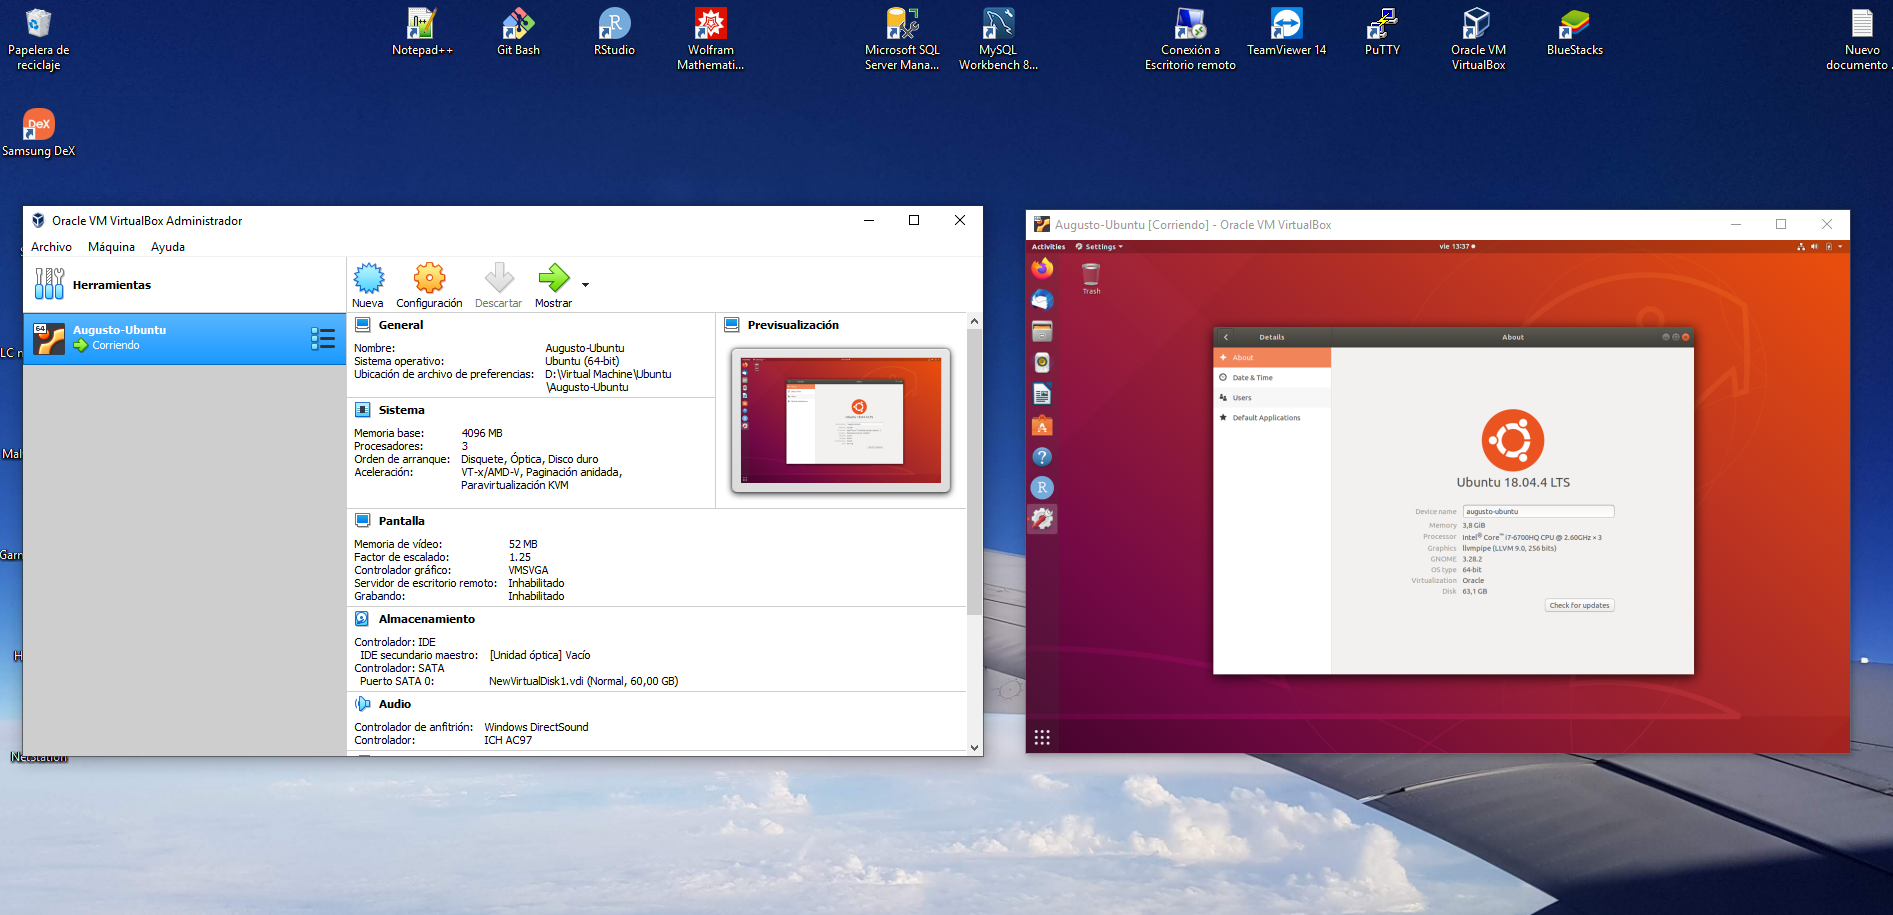Screen dimensions: 1893x915
Task: Open the TeamViewer 14 desktop shortcut
Action: tap(1286, 32)
